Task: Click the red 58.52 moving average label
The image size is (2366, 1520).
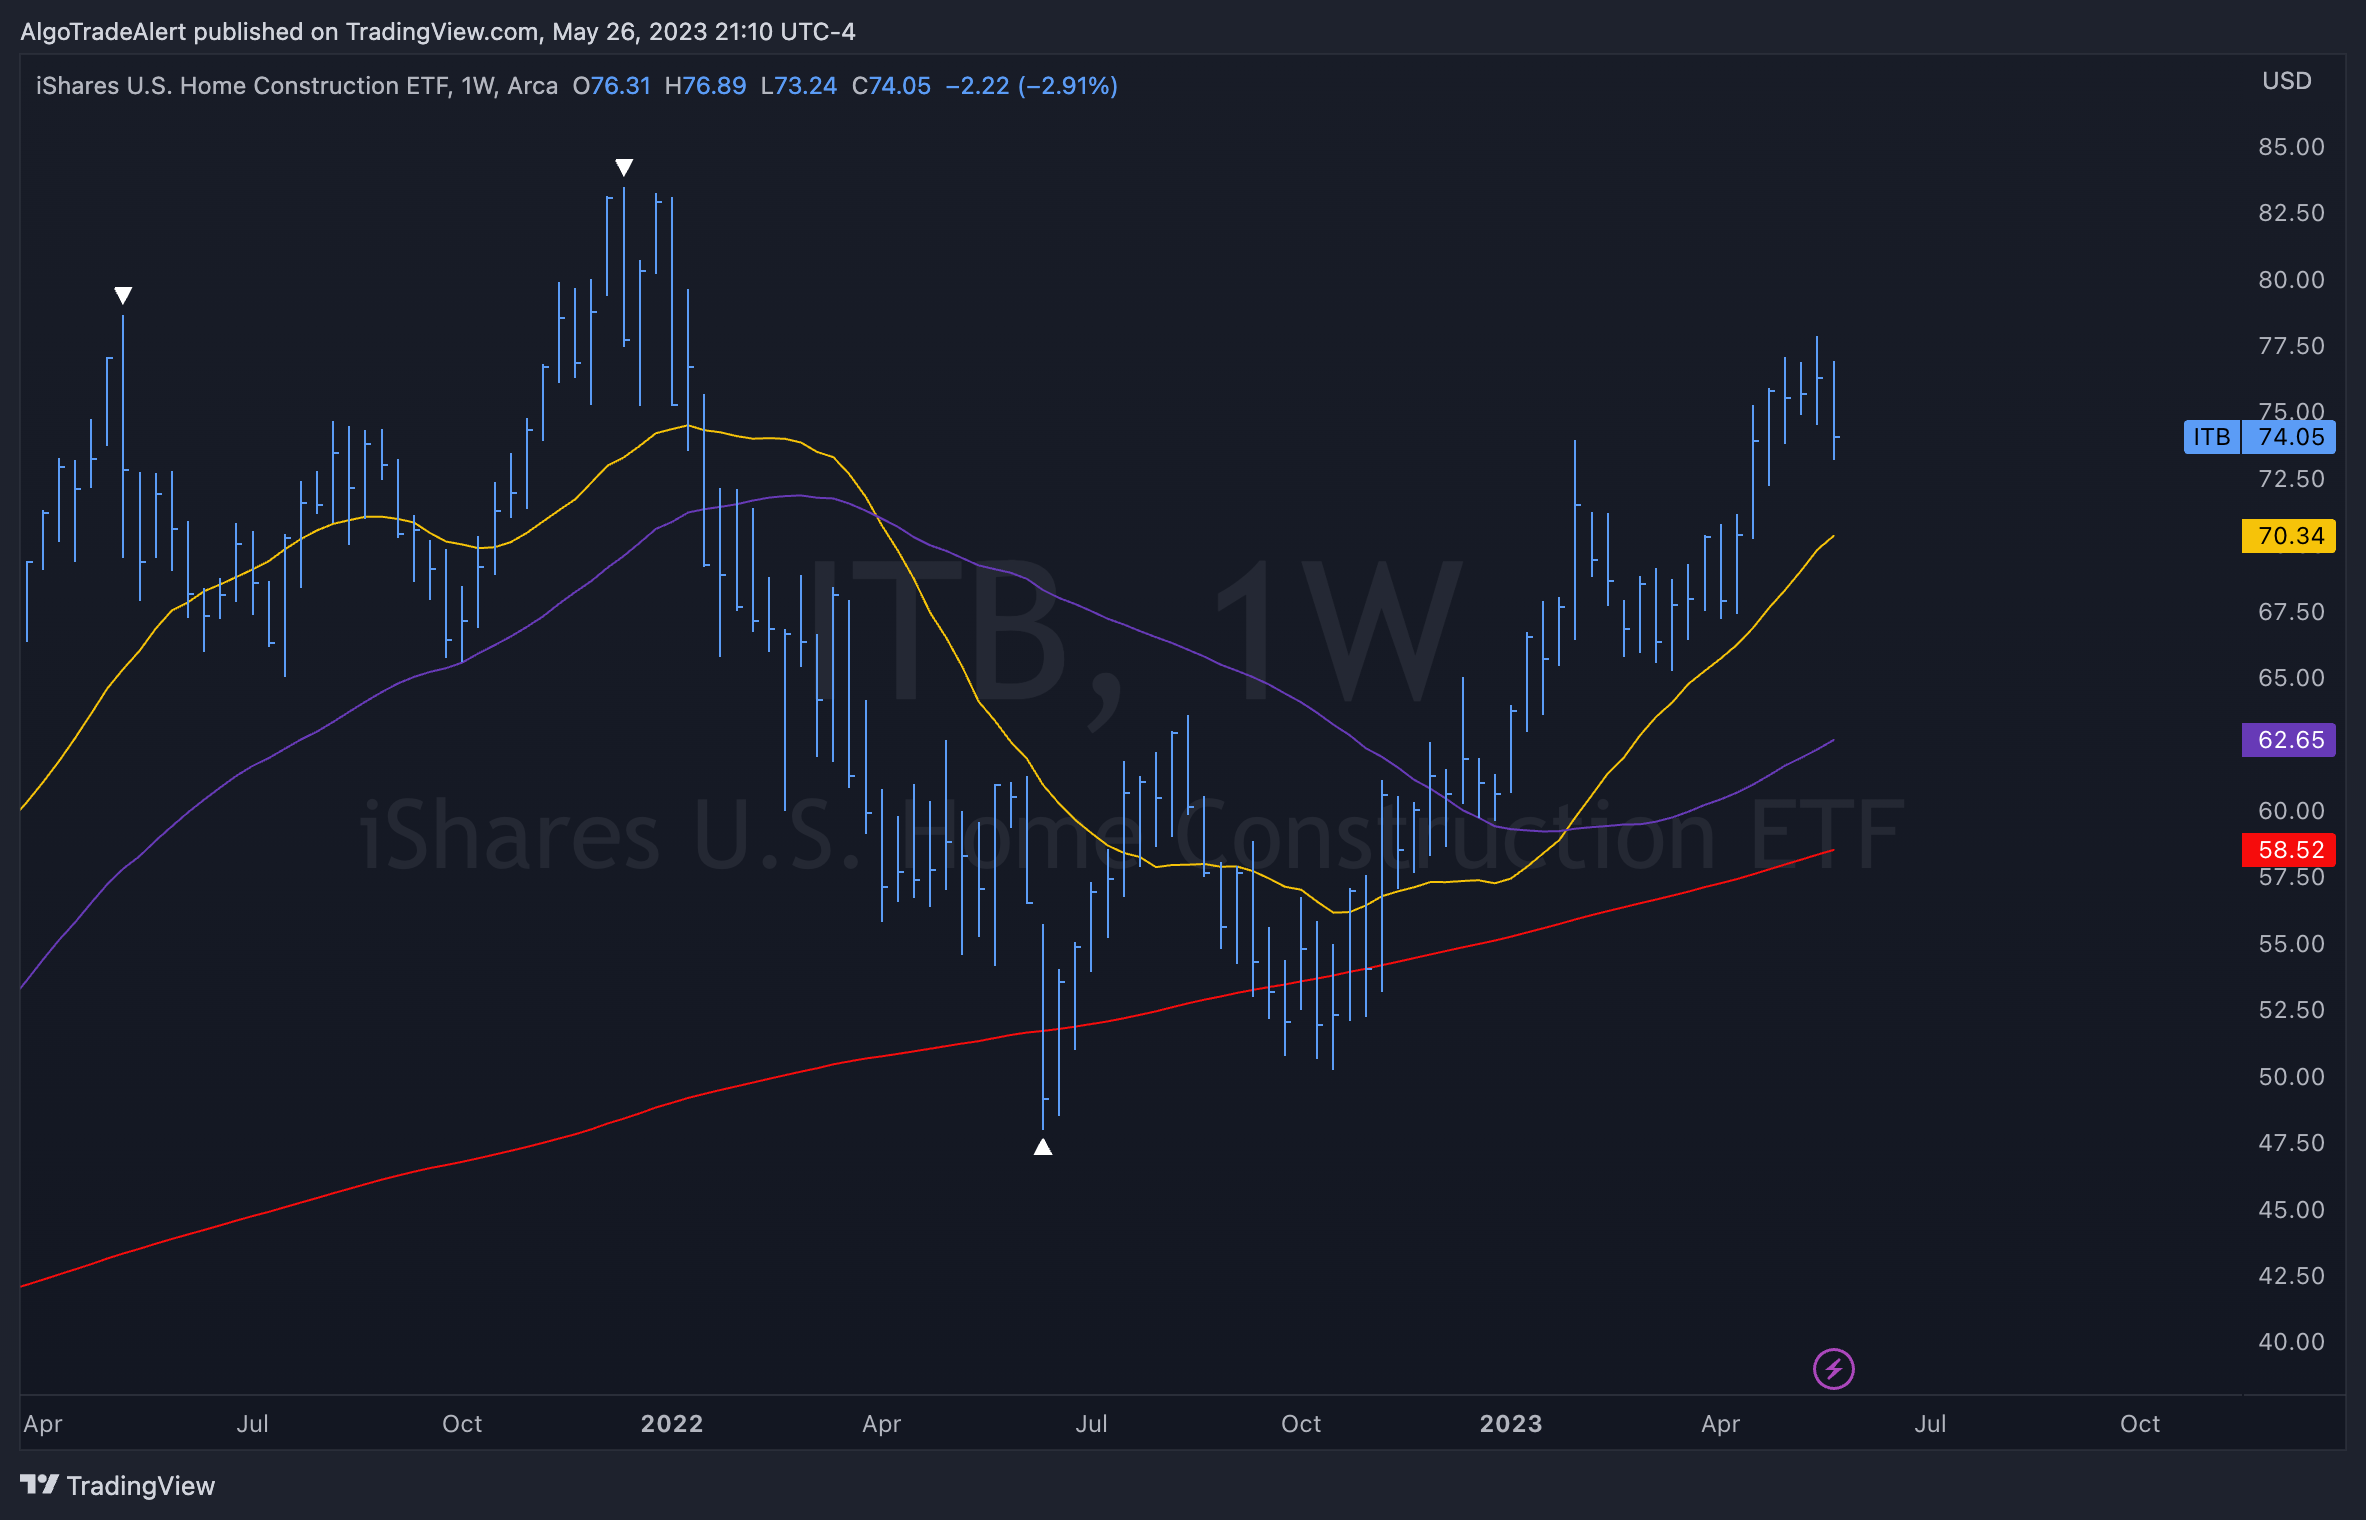Action: [x=2289, y=850]
